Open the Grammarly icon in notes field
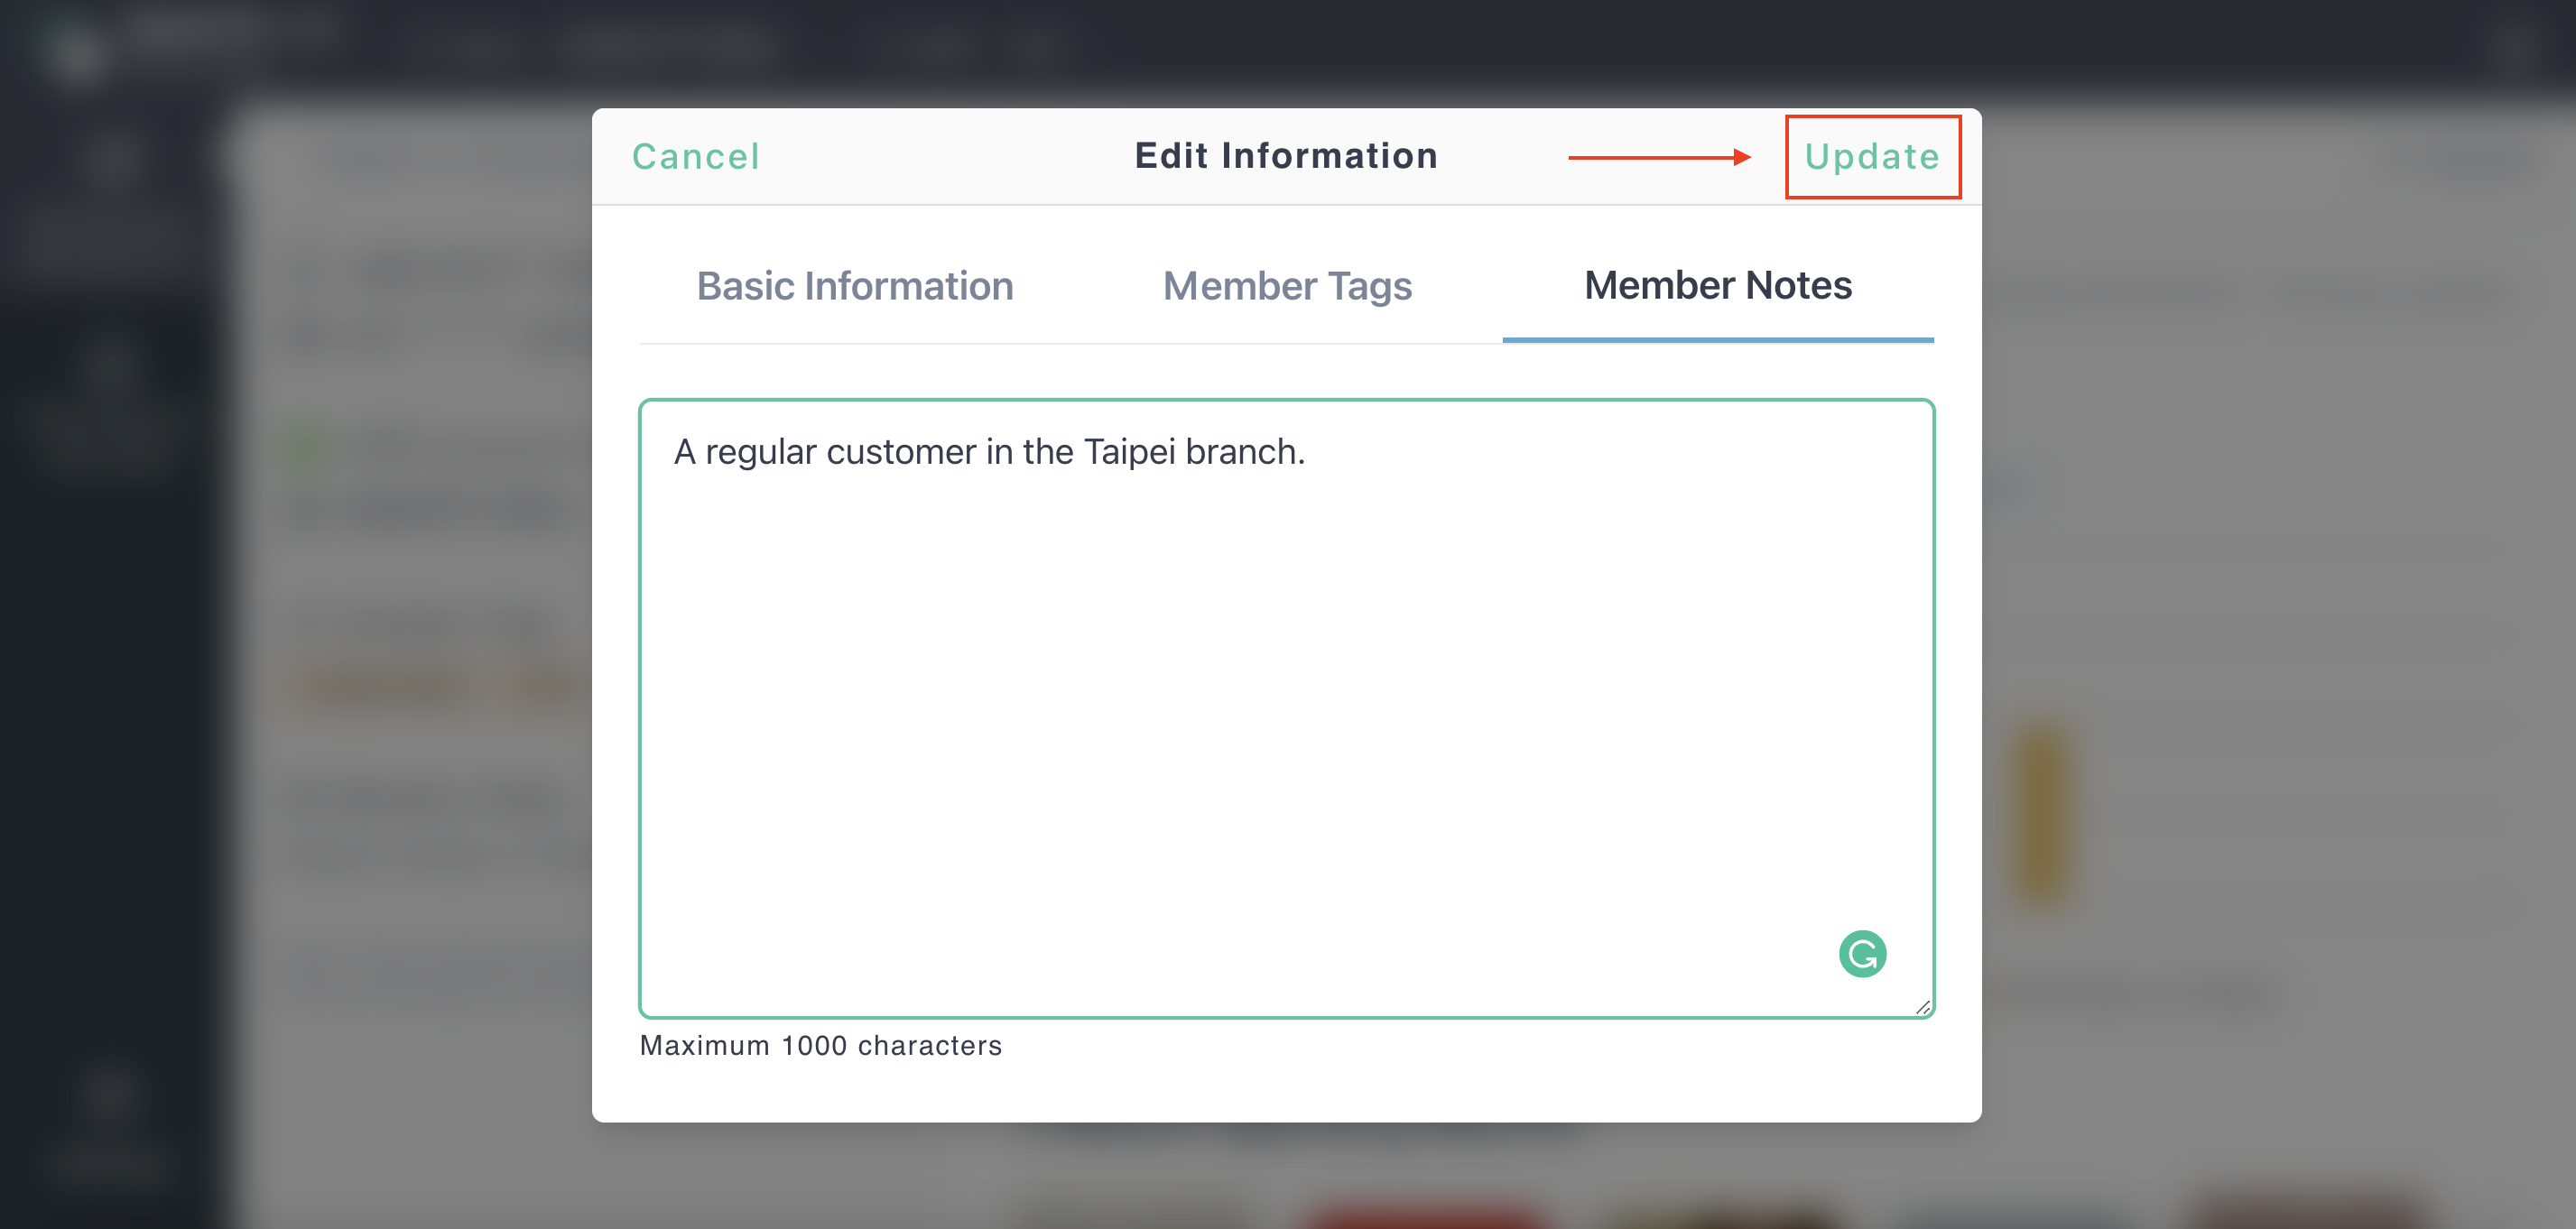Screen dimensions: 2576x1229 click(x=1862, y=953)
